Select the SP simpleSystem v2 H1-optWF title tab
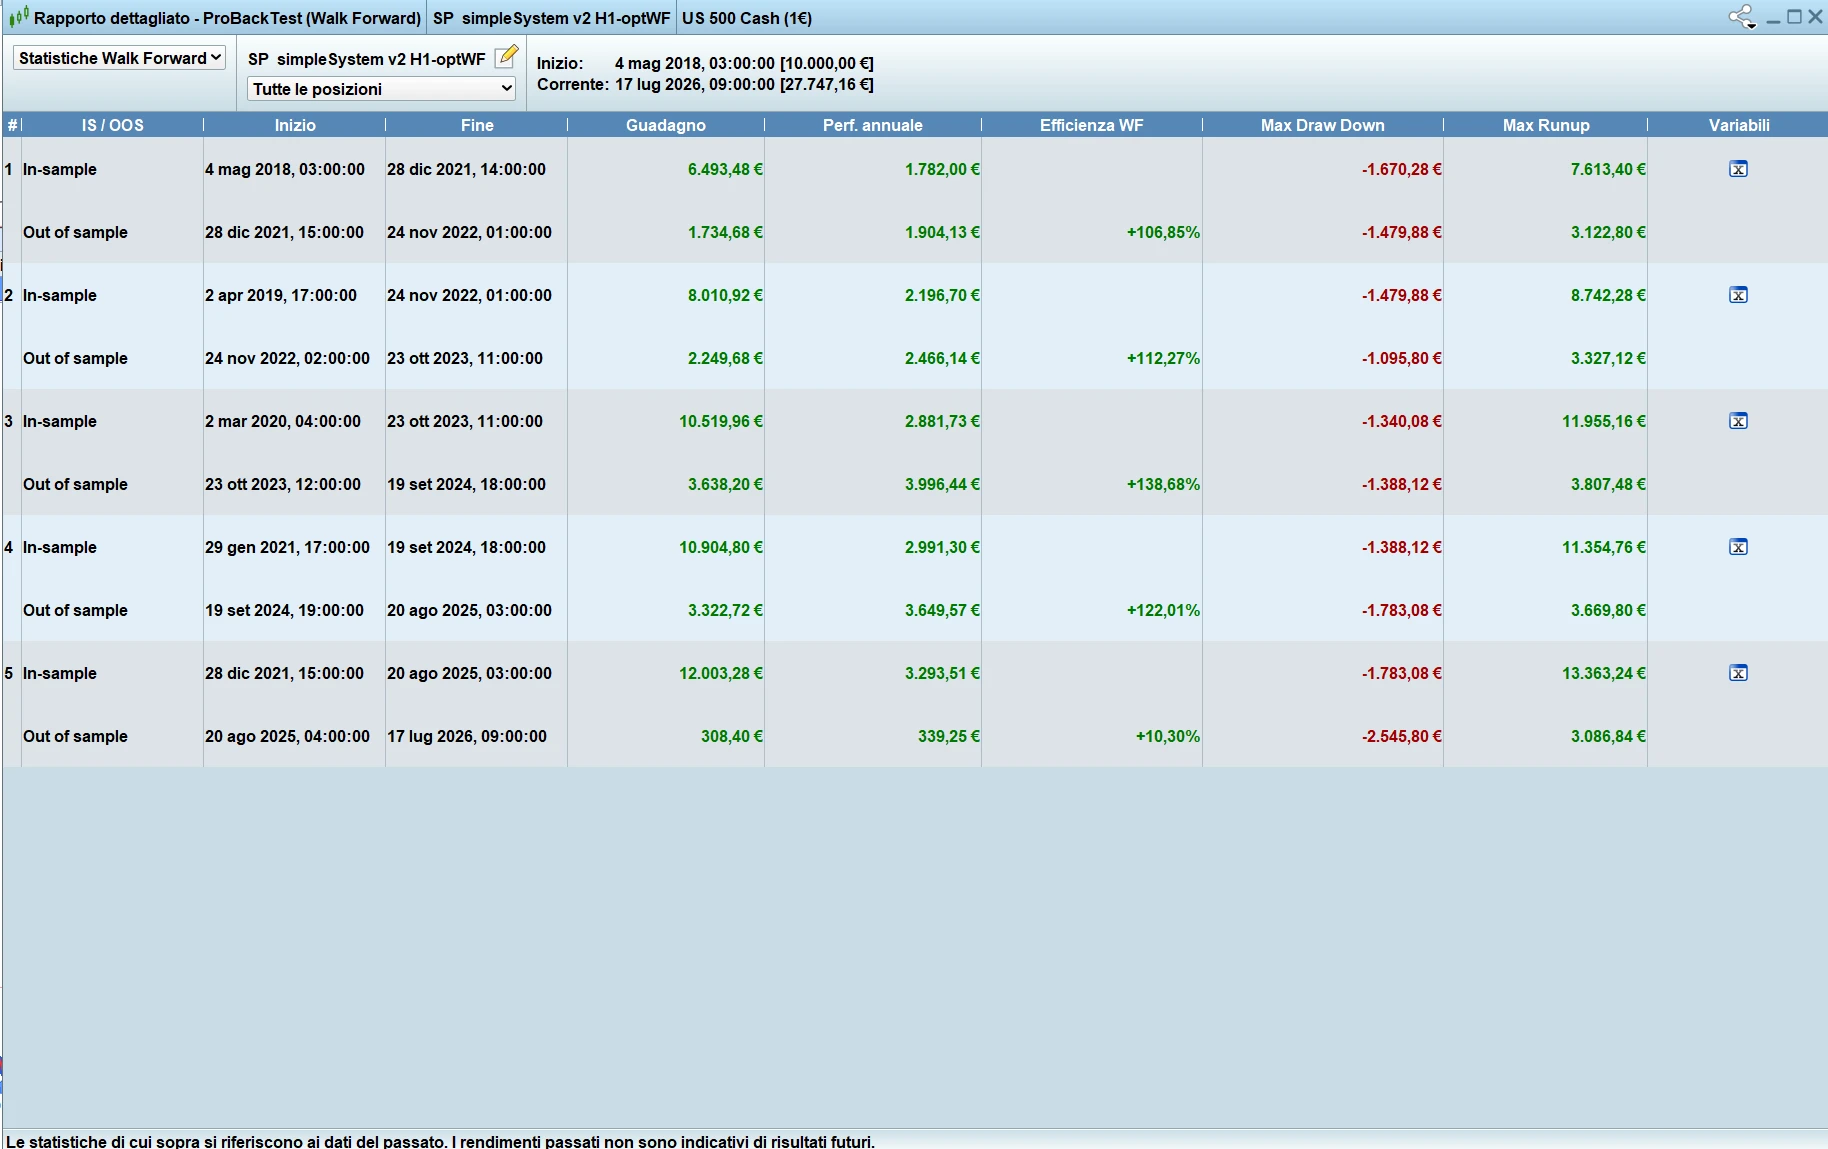1828x1149 pixels. click(552, 18)
